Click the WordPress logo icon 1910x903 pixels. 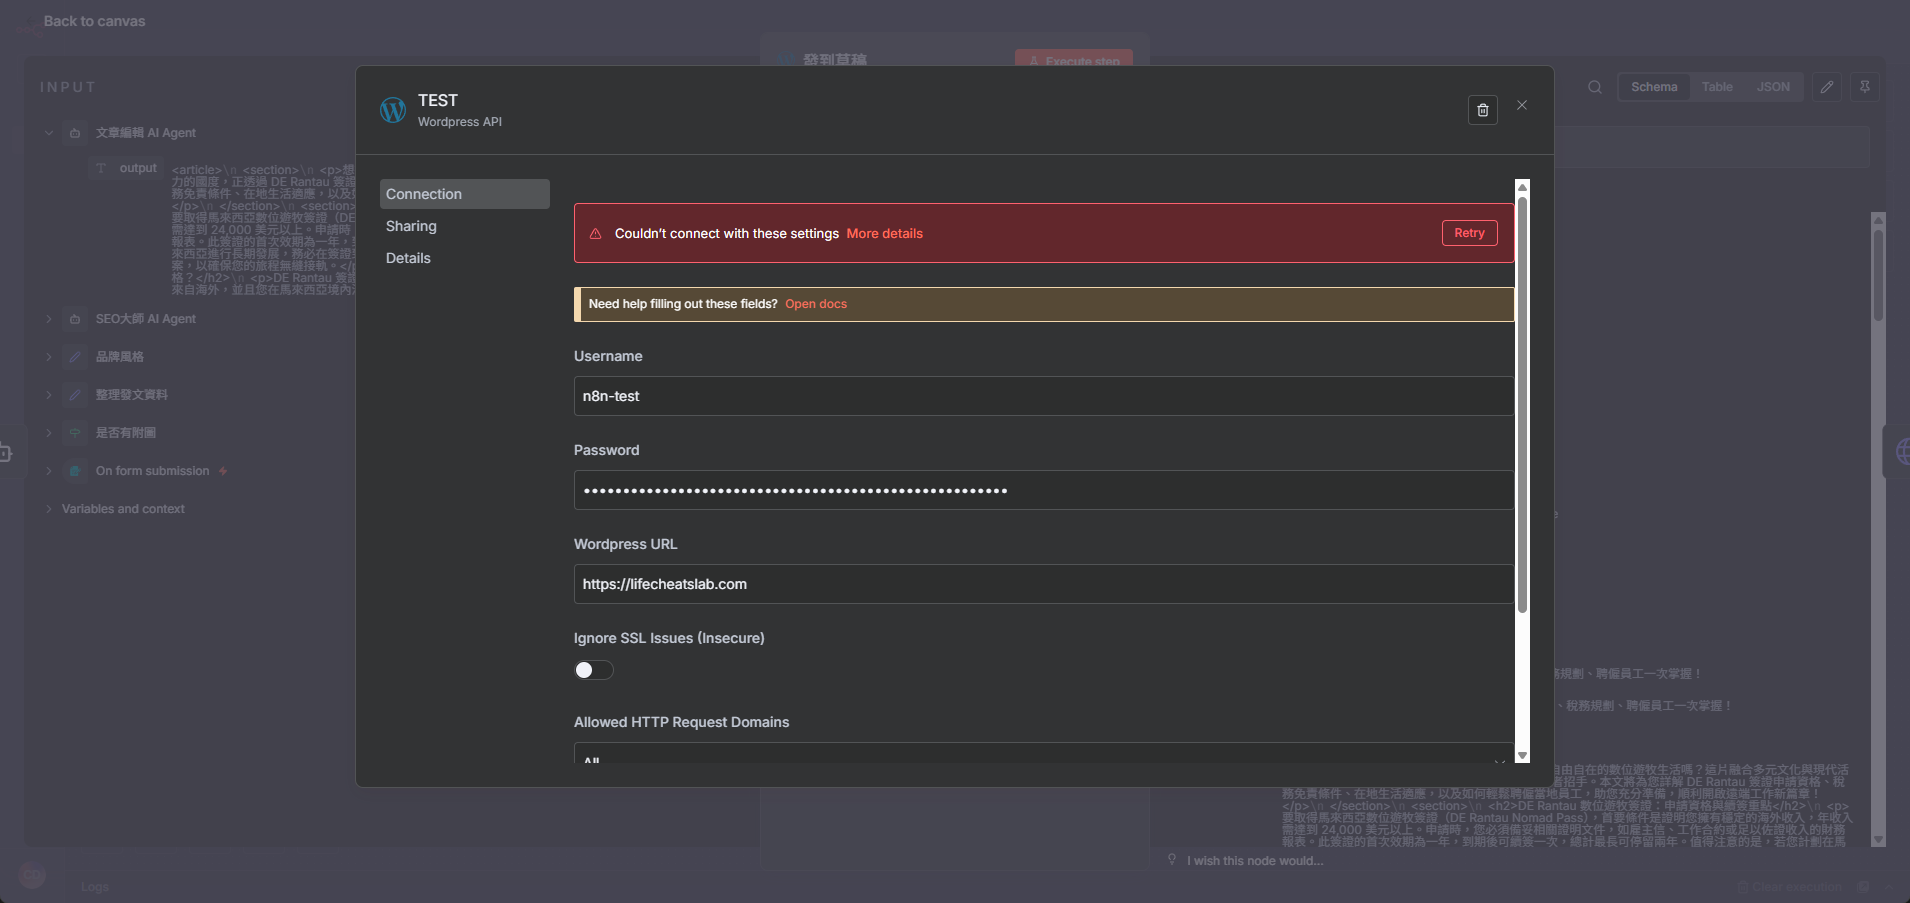pyautogui.click(x=393, y=110)
